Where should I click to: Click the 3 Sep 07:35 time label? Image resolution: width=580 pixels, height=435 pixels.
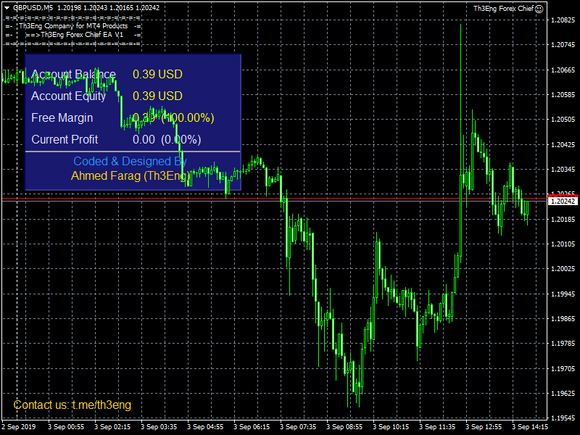tap(298, 427)
